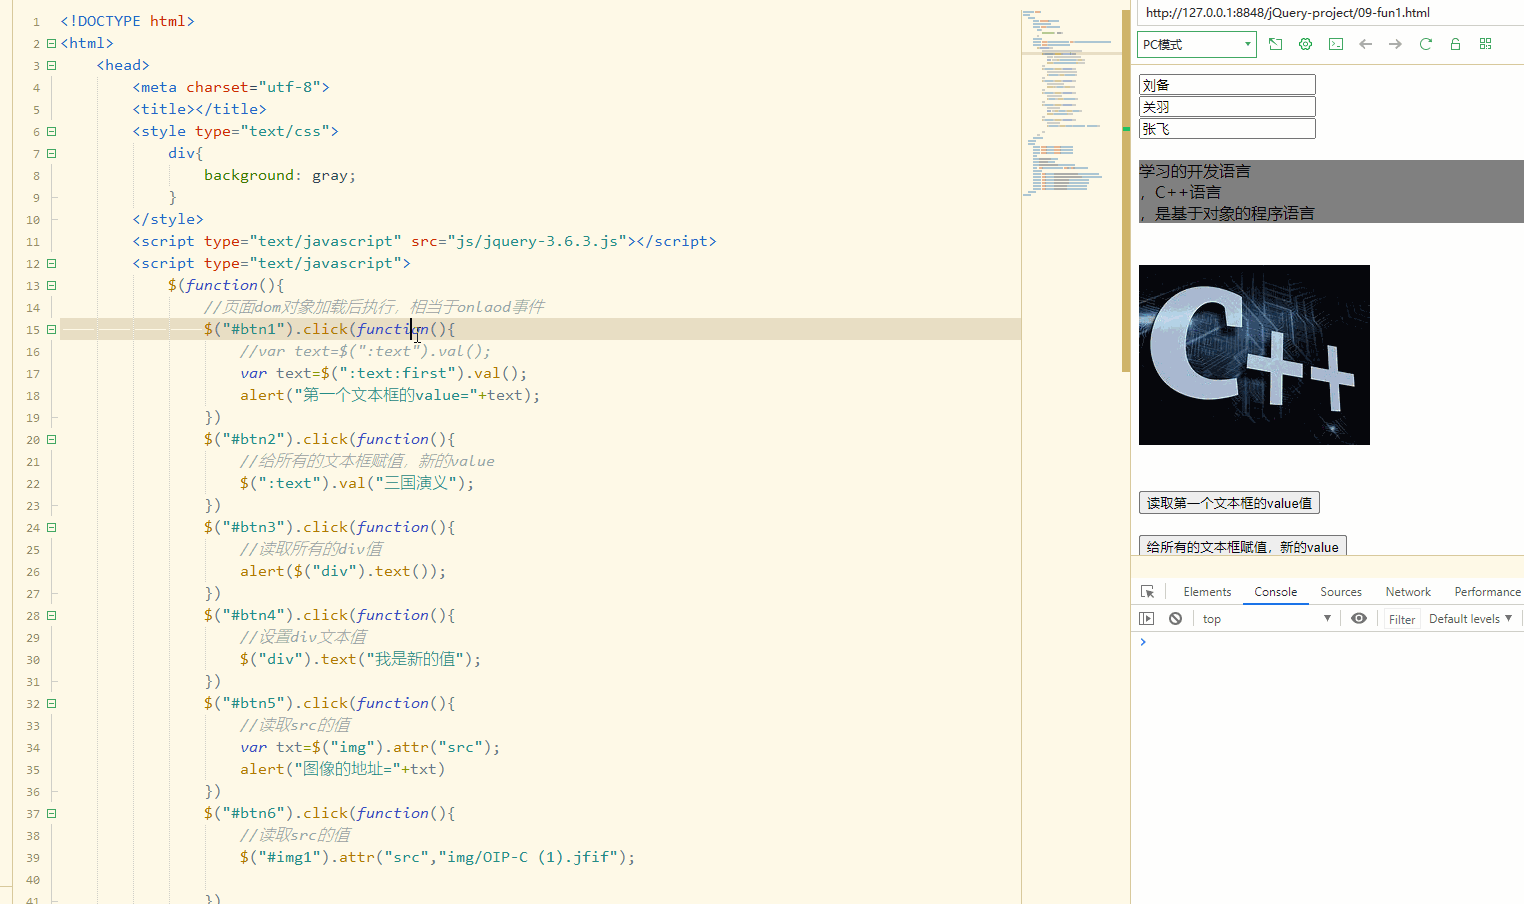The height and width of the screenshot is (904, 1524).
Task: Collapse the $(function) block on line 13
Action: coord(52,285)
